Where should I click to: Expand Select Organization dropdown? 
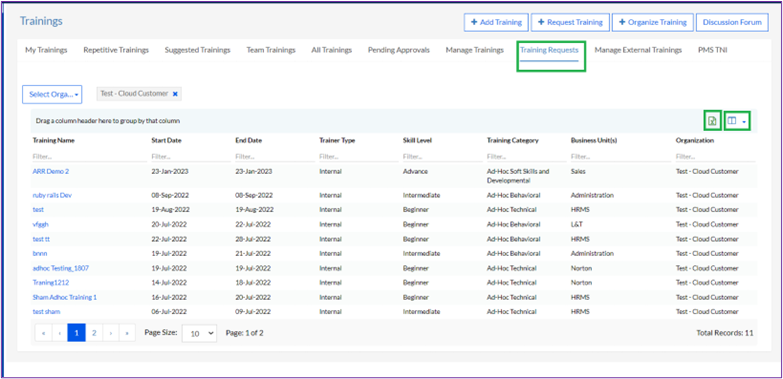(x=52, y=94)
